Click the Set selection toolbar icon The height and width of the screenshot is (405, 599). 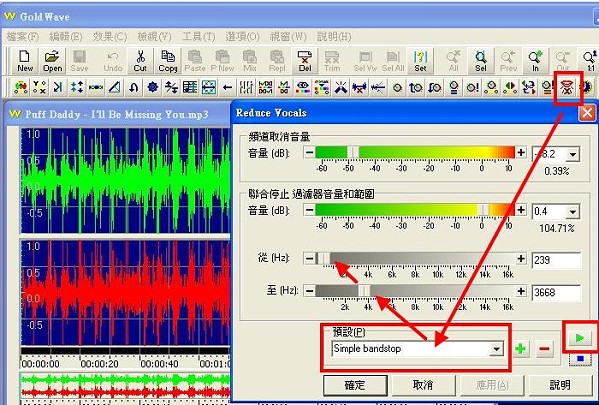(420, 61)
